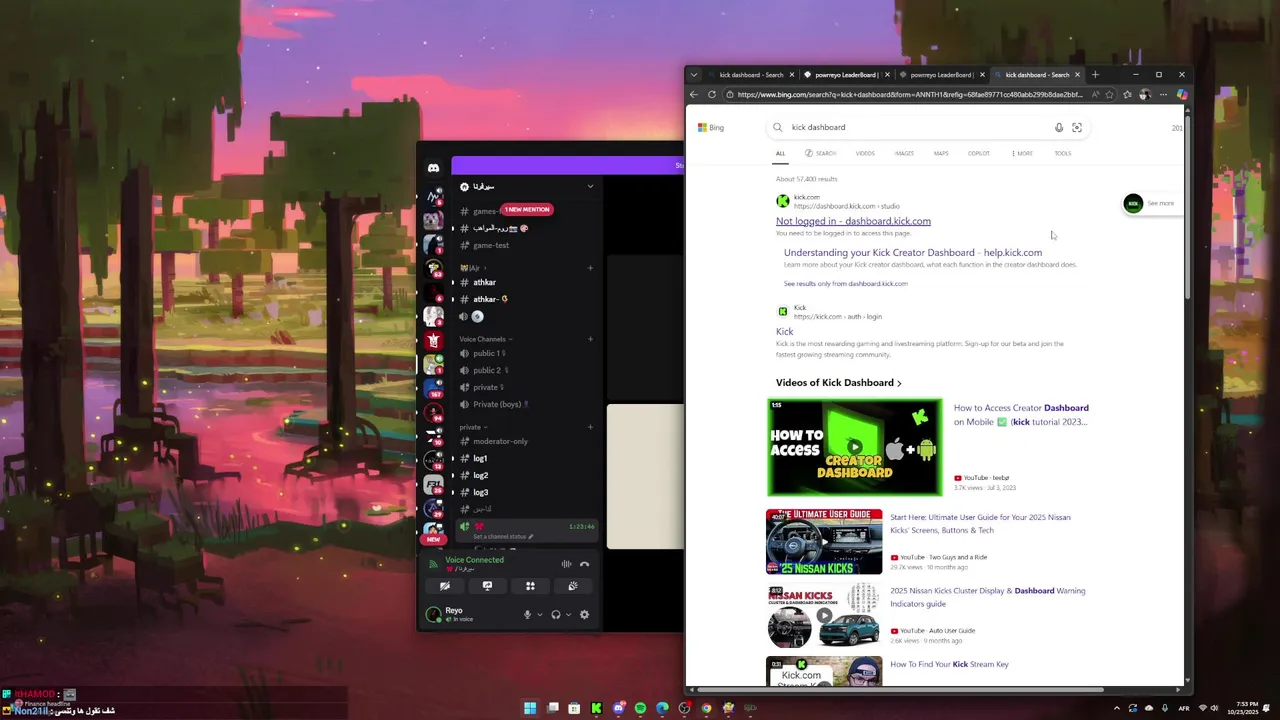Select the COPILOT tab on Bing
Viewport: 1280px width, 720px height.
tap(979, 153)
